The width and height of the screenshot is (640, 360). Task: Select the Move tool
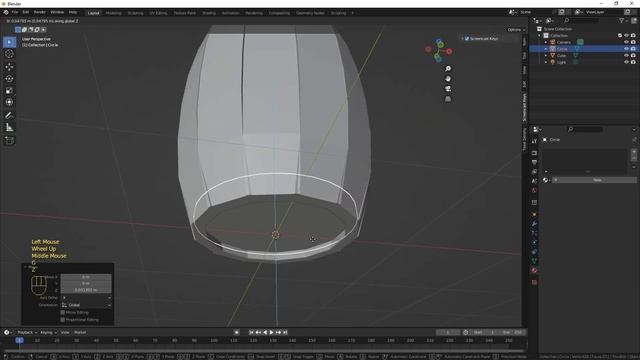tap(9, 67)
